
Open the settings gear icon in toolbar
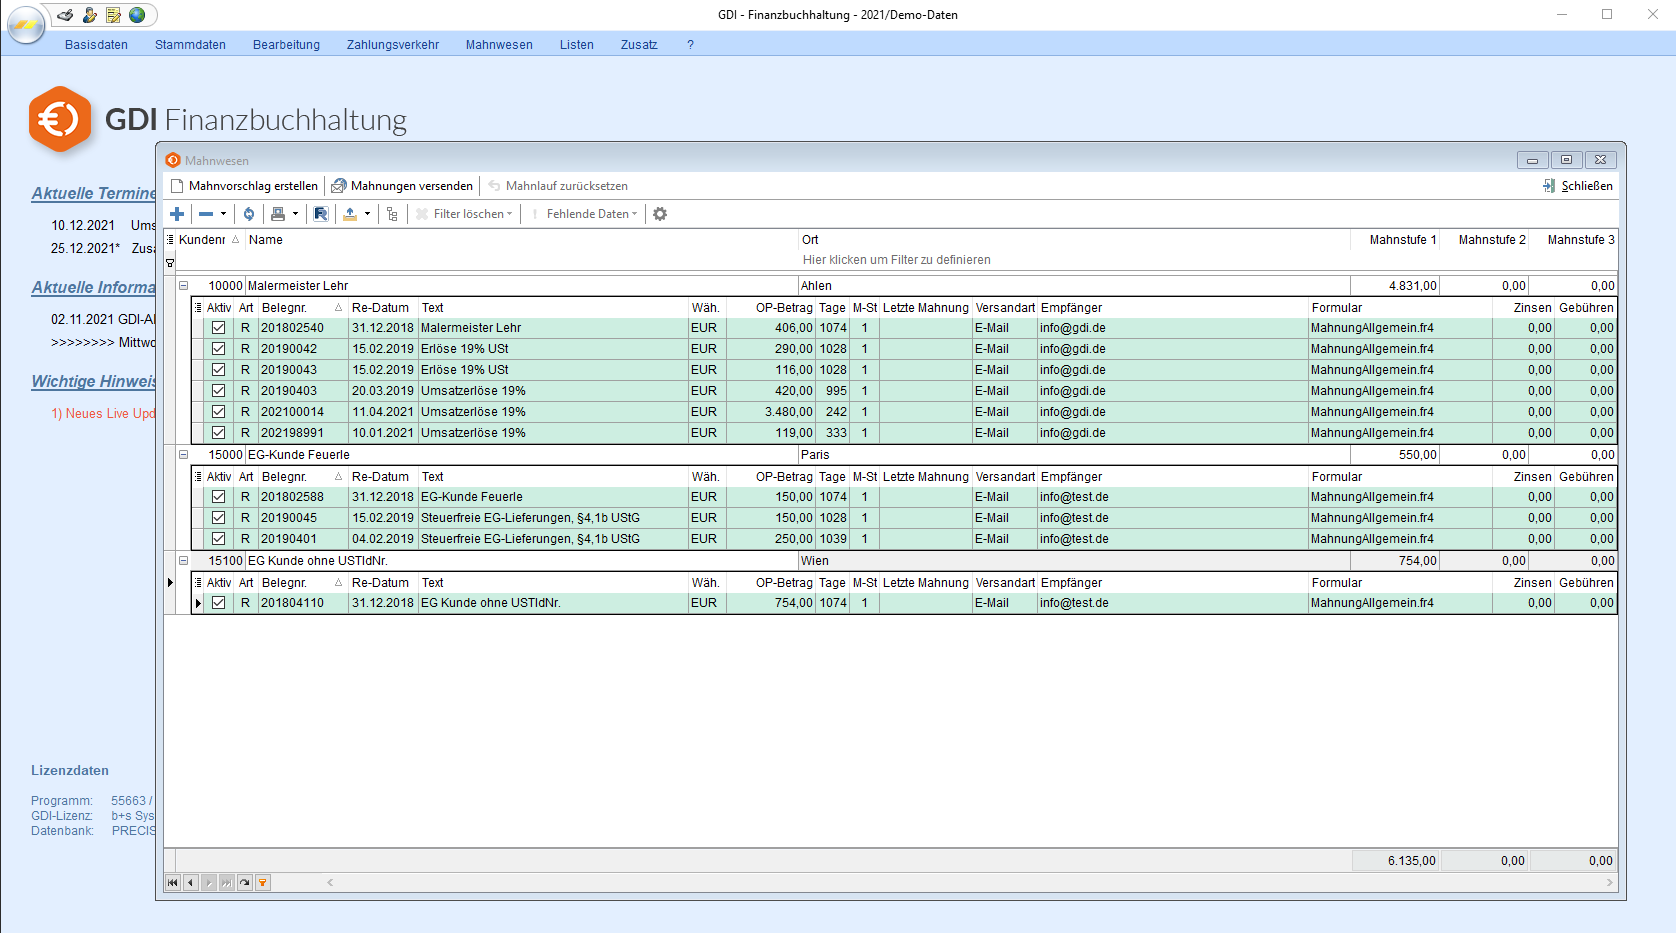[660, 214]
